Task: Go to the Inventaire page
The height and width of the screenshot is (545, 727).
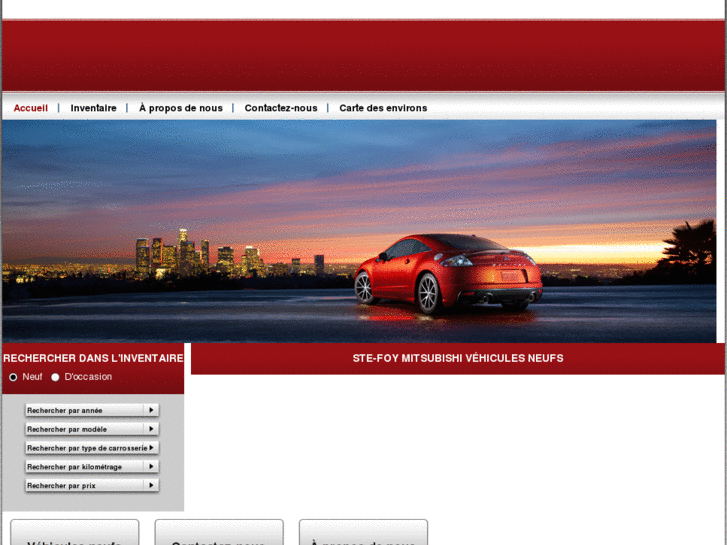Action: point(93,108)
